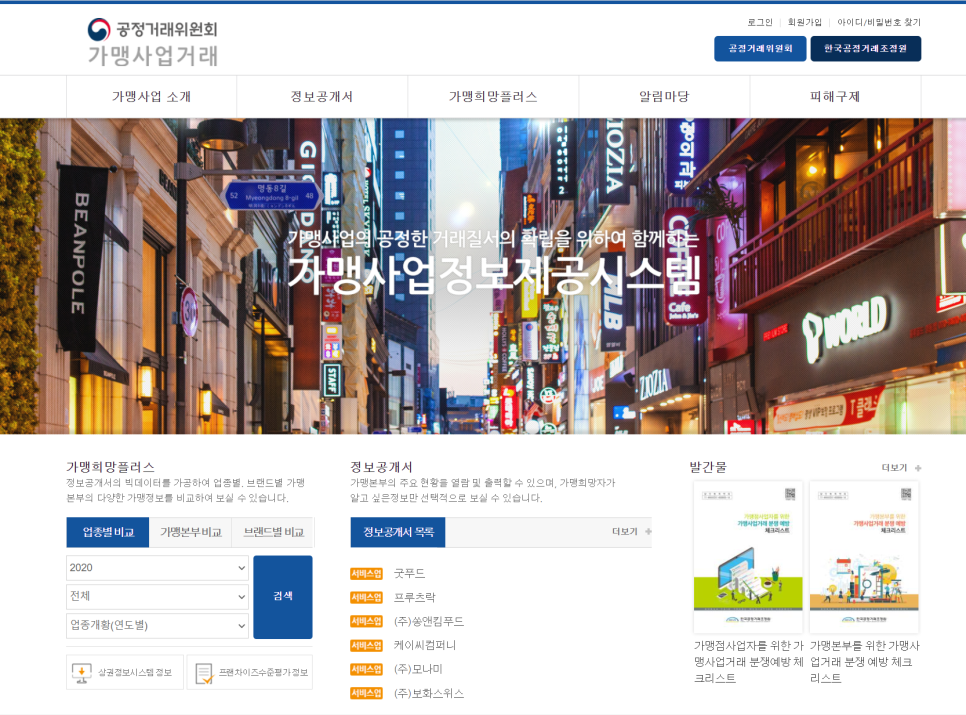Click the plus icon beside 발간물 더보기

coord(918,468)
